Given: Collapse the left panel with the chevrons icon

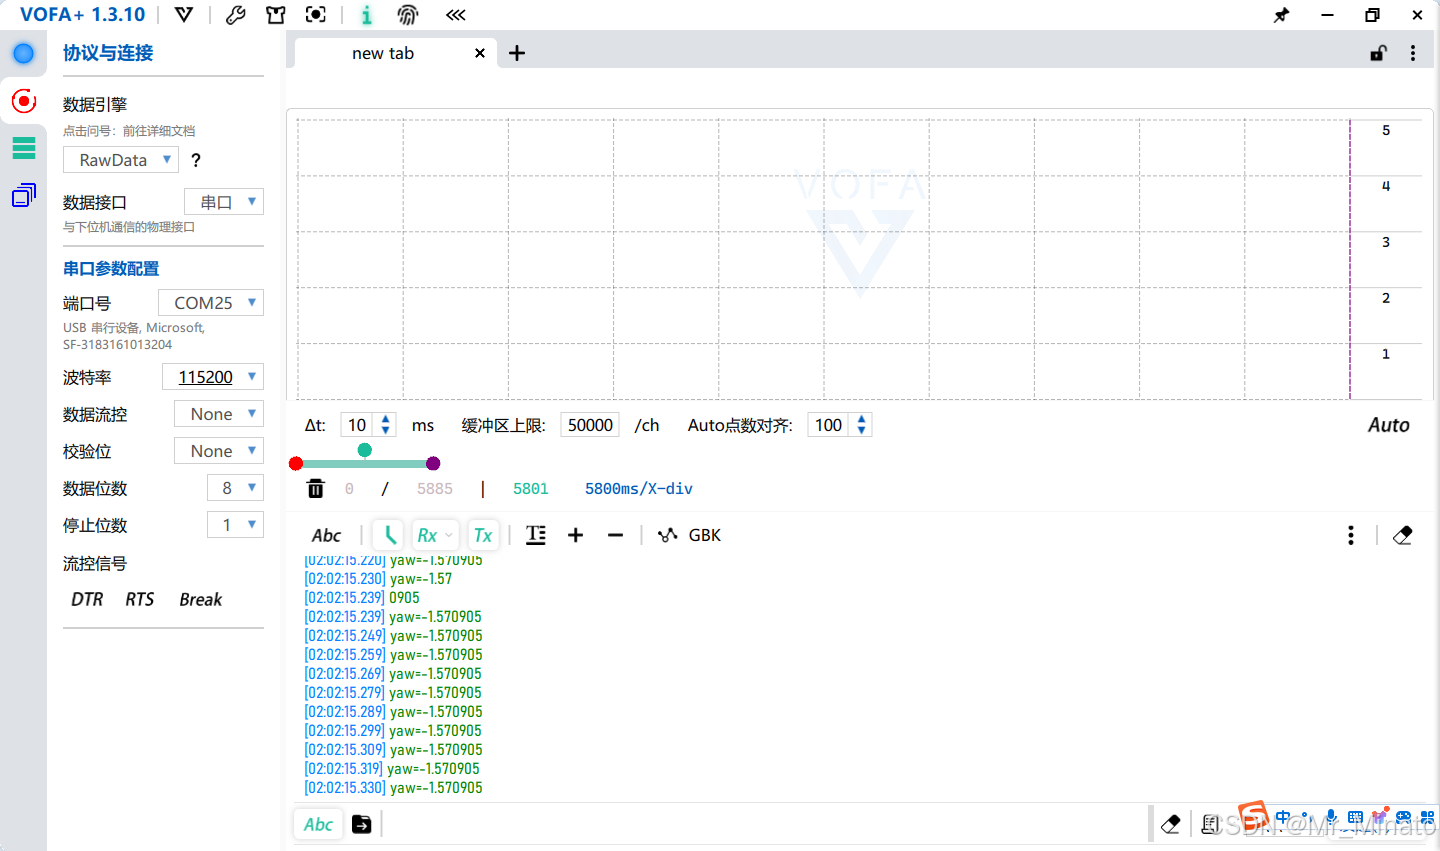Looking at the screenshot, I should click(x=455, y=15).
